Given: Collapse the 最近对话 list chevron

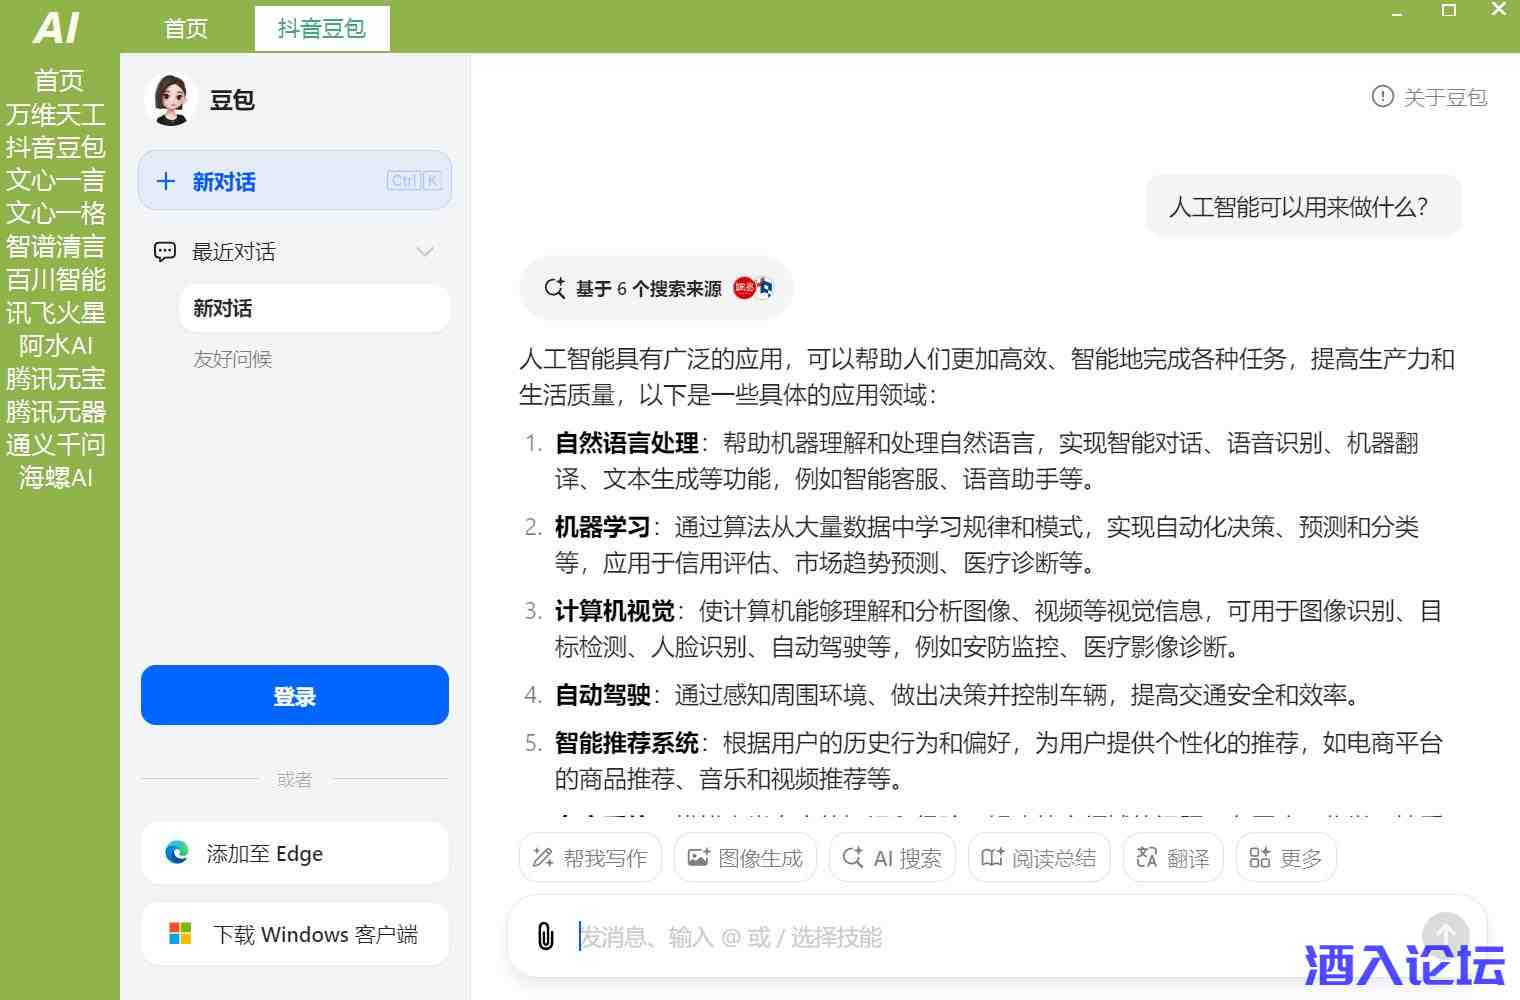Looking at the screenshot, I should point(425,252).
